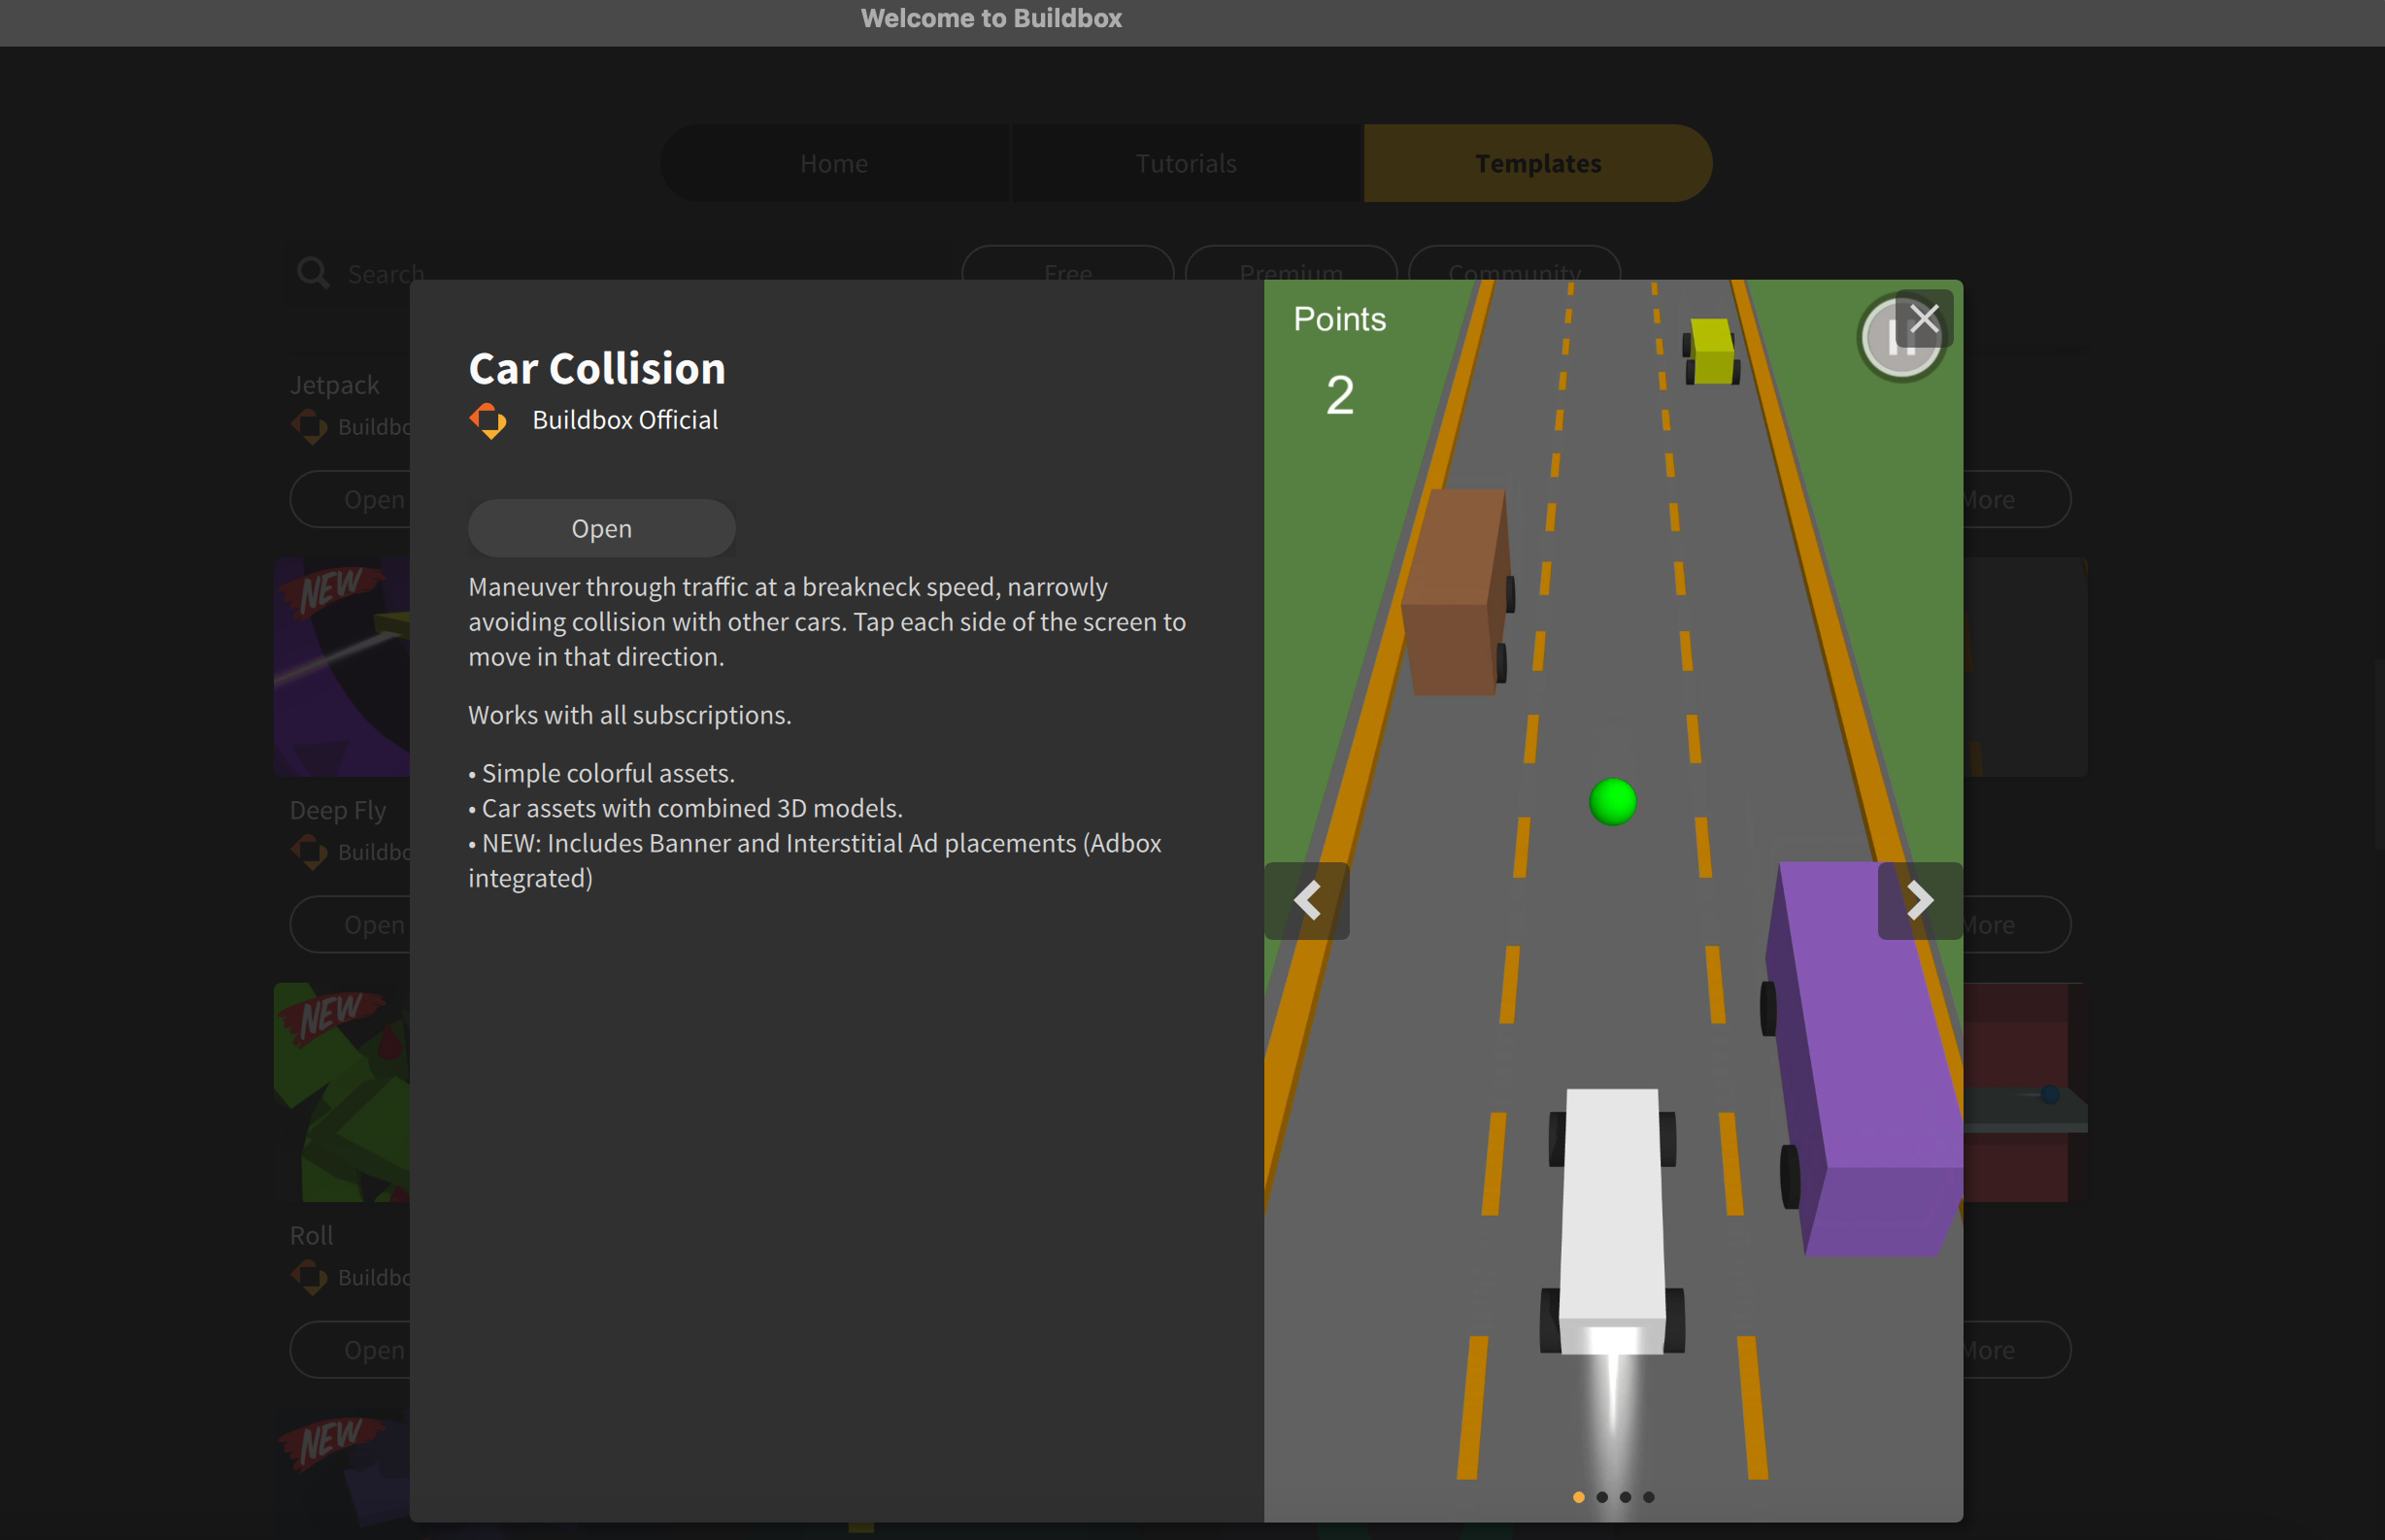Click the Car Collision title

(x=597, y=369)
